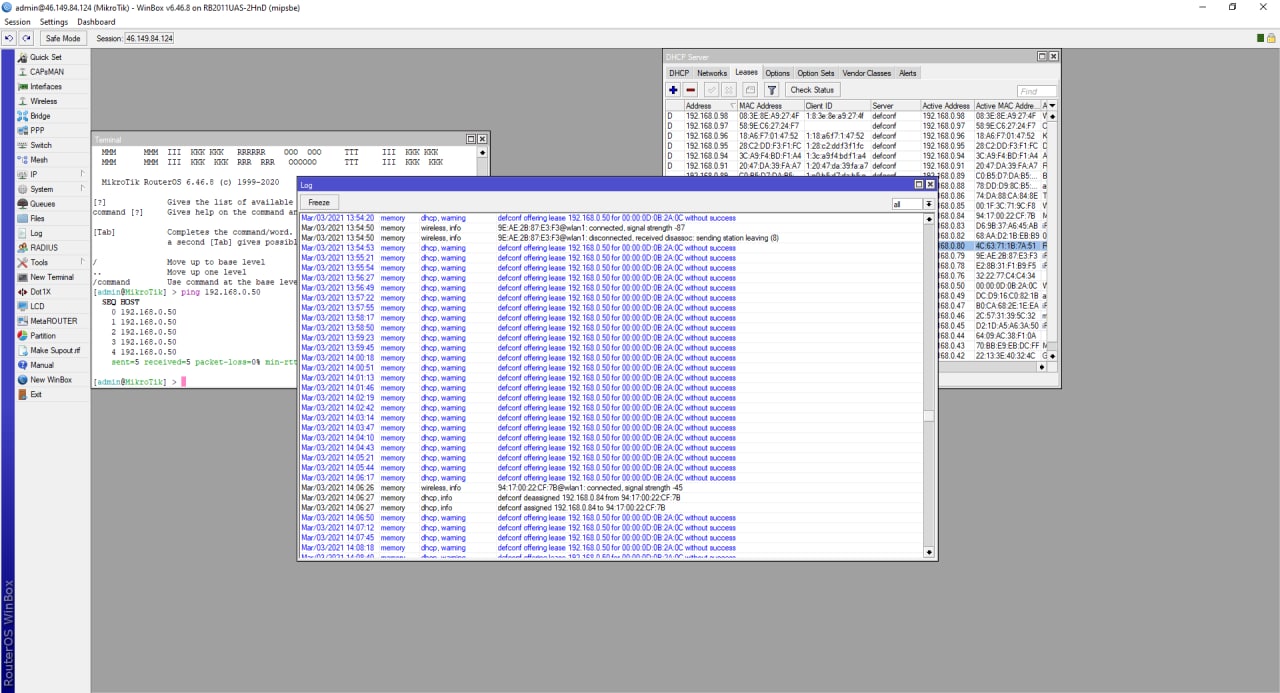Remove selected lease with minus icon
1280x693 pixels.
coord(691,90)
